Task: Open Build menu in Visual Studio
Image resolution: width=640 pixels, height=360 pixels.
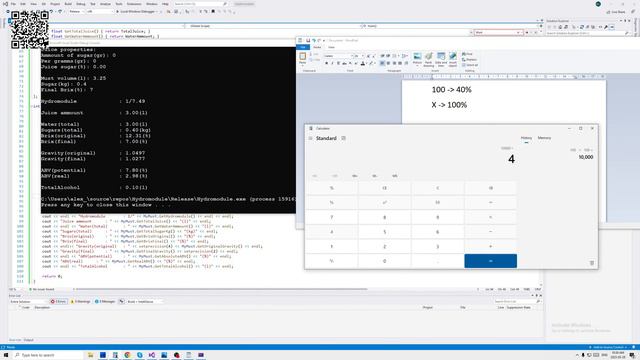Action: 68,4
